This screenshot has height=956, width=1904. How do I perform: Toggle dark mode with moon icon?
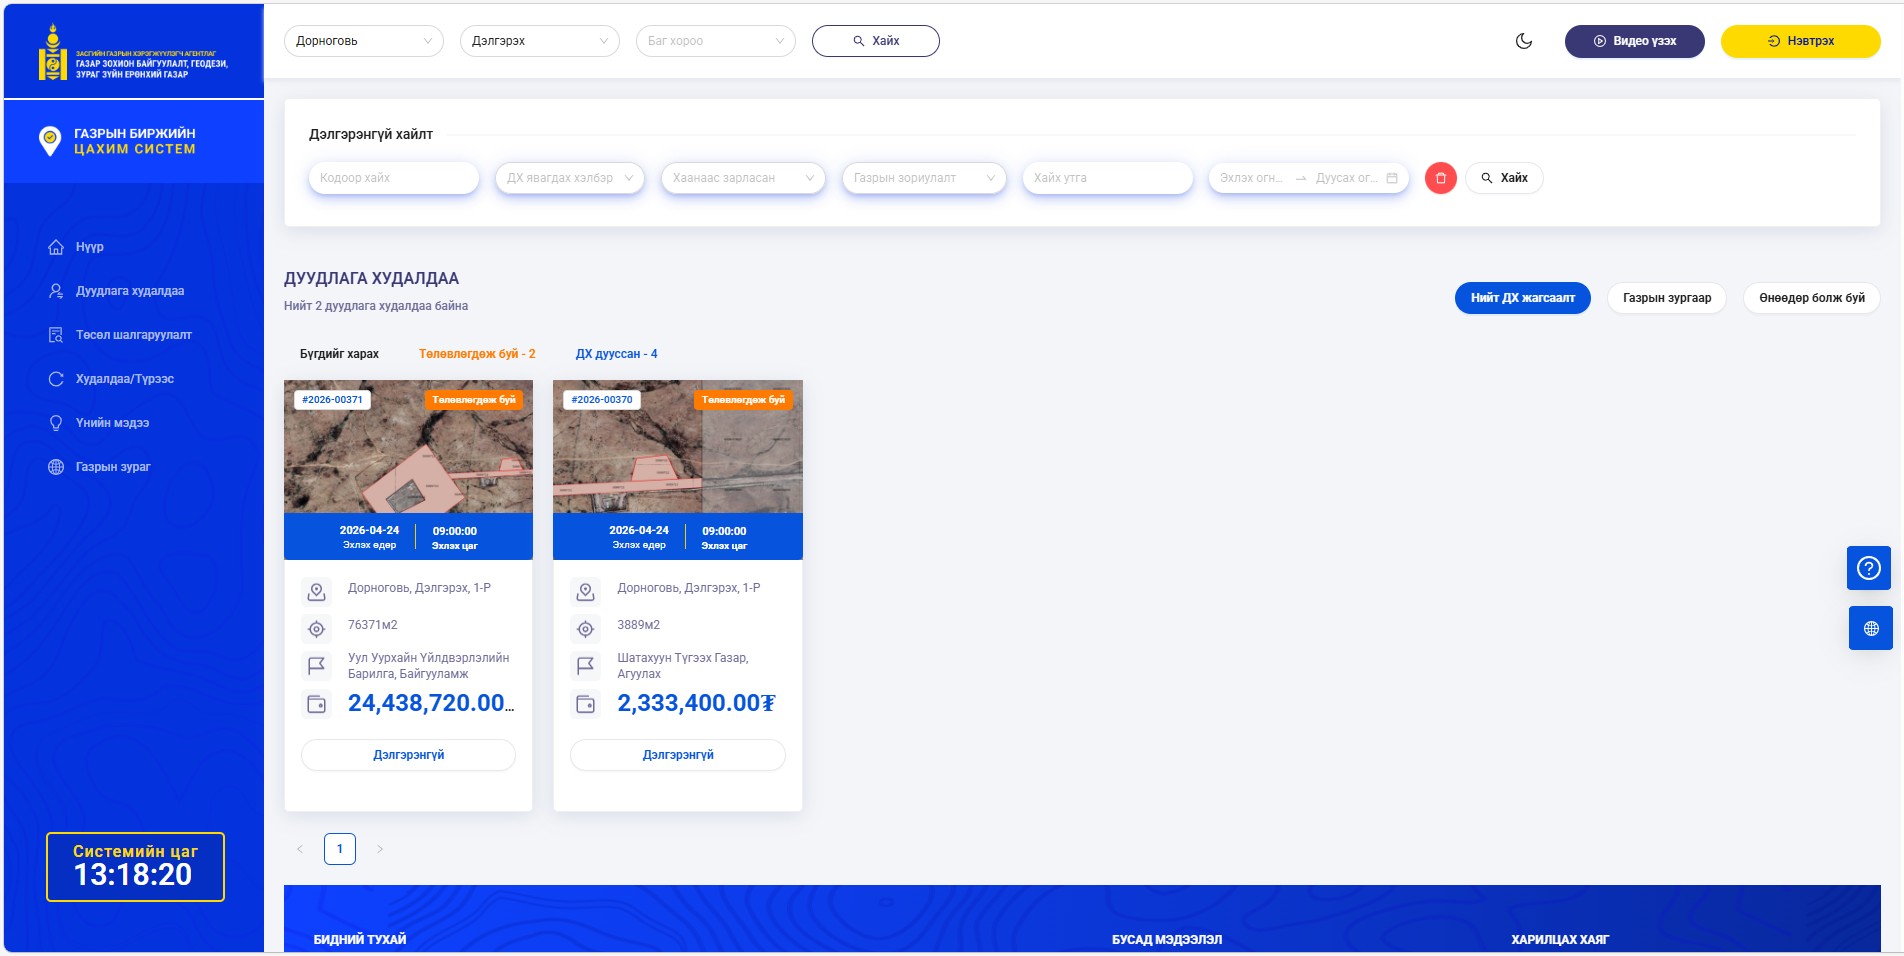coord(1524,41)
